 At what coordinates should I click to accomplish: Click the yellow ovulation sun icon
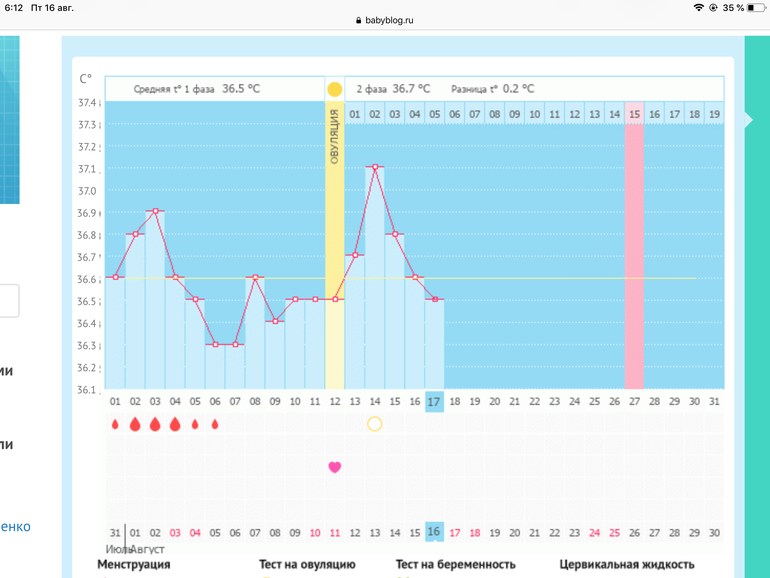(x=335, y=89)
